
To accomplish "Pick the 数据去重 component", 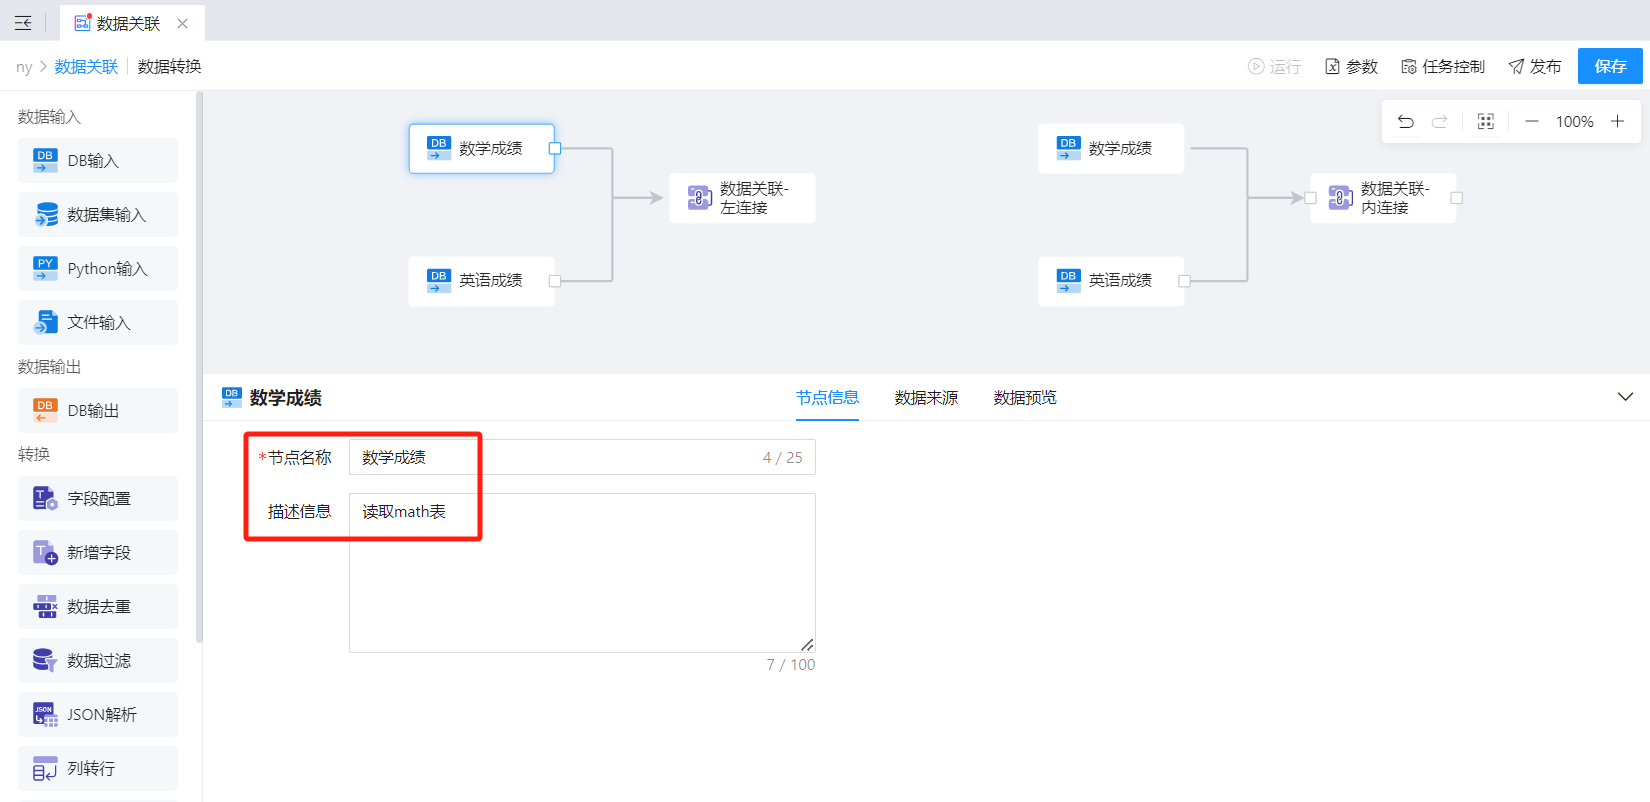I will click(98, 607).
